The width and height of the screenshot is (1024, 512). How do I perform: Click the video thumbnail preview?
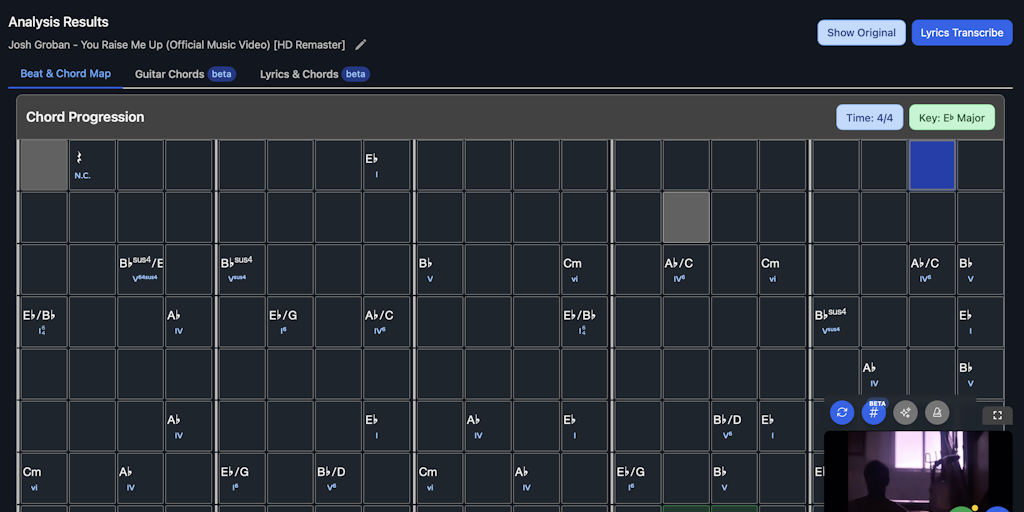pos(918,471)
